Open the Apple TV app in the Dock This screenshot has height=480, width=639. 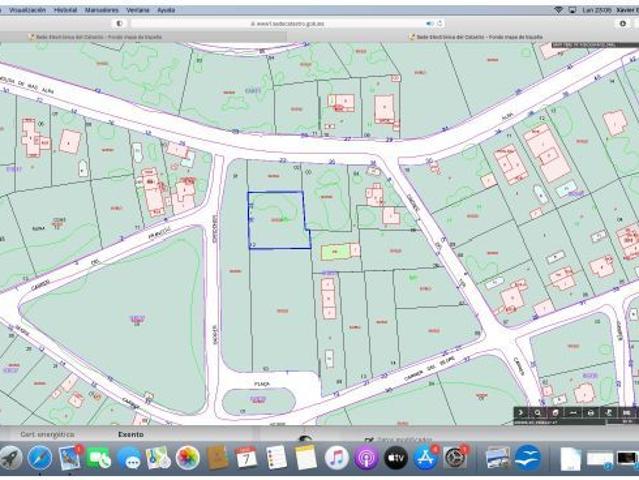(395, 458)
